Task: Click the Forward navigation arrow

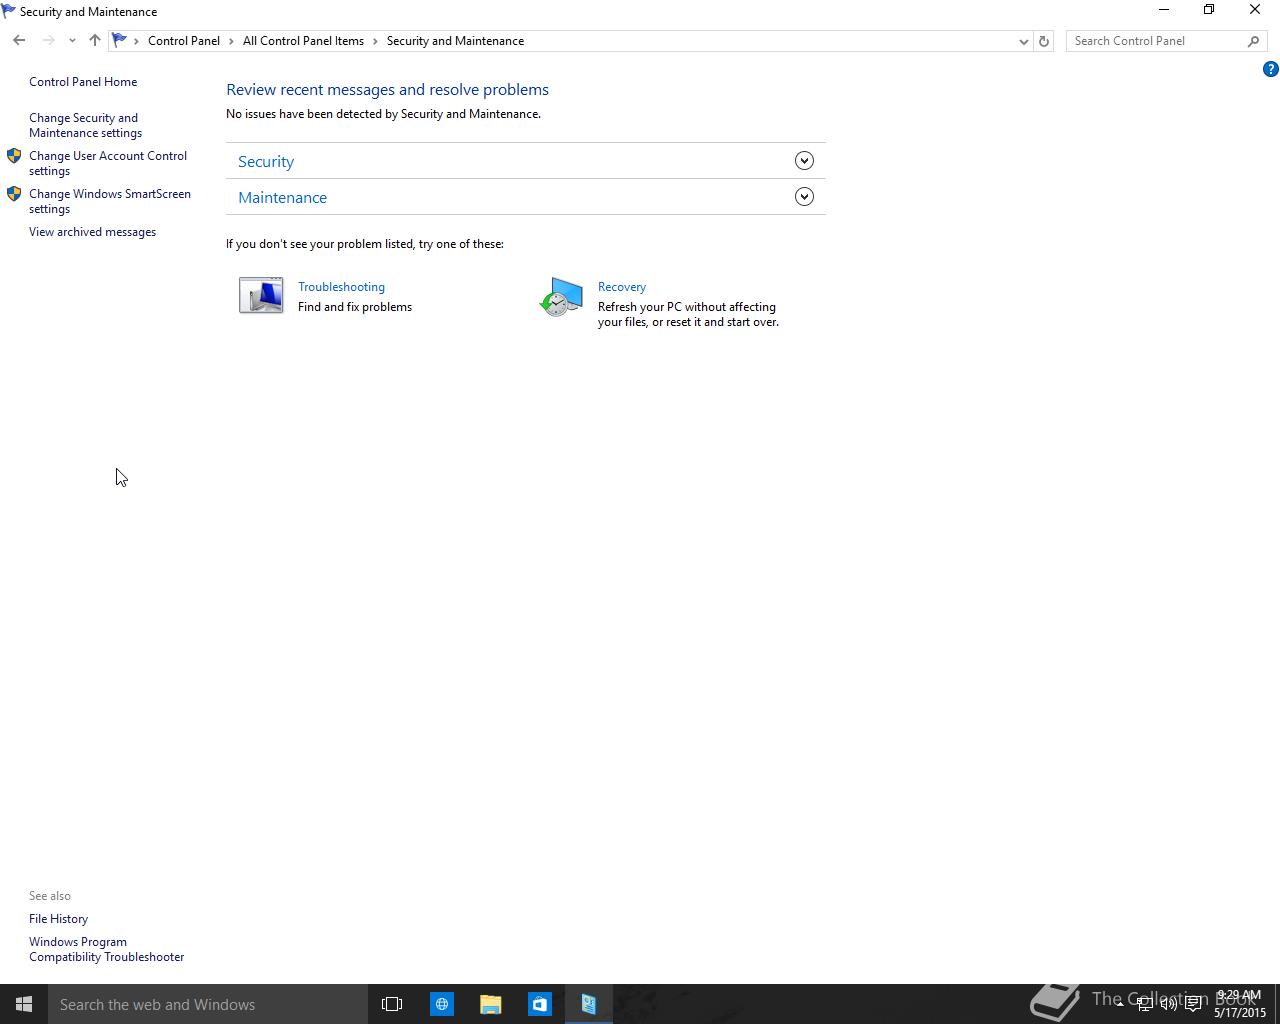Action: 48,41
